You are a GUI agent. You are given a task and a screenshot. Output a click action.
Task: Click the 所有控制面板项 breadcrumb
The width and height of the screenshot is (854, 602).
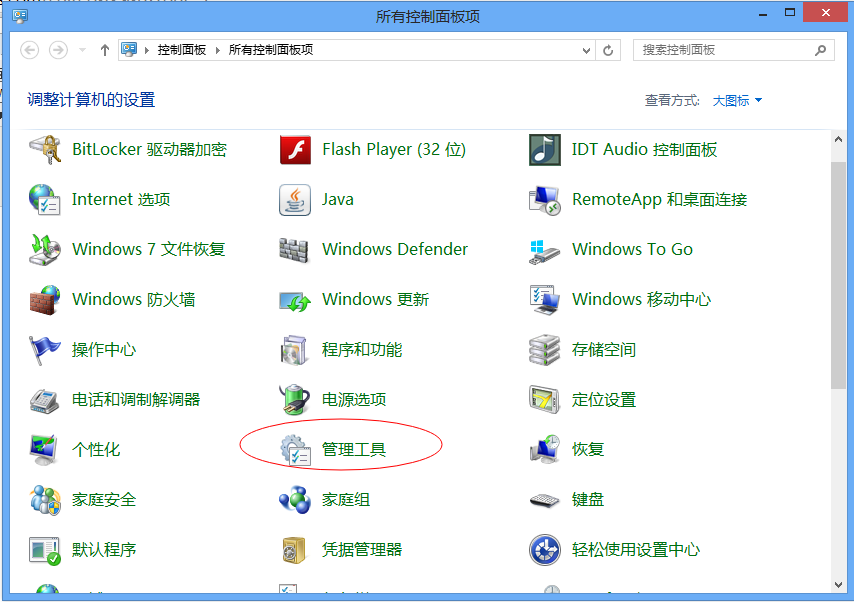point(271,50)
